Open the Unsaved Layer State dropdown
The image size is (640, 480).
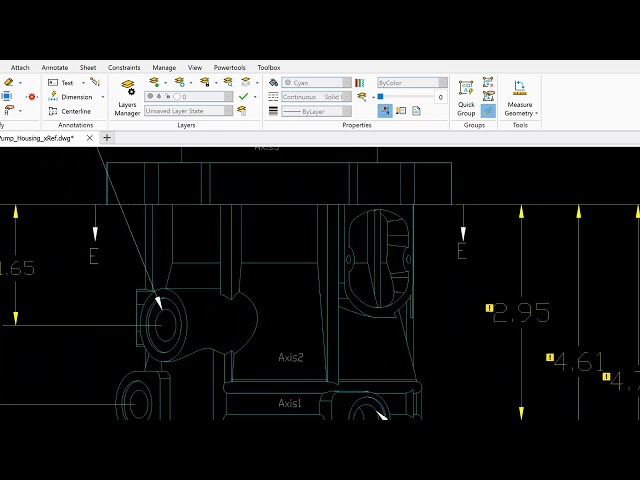189,111
